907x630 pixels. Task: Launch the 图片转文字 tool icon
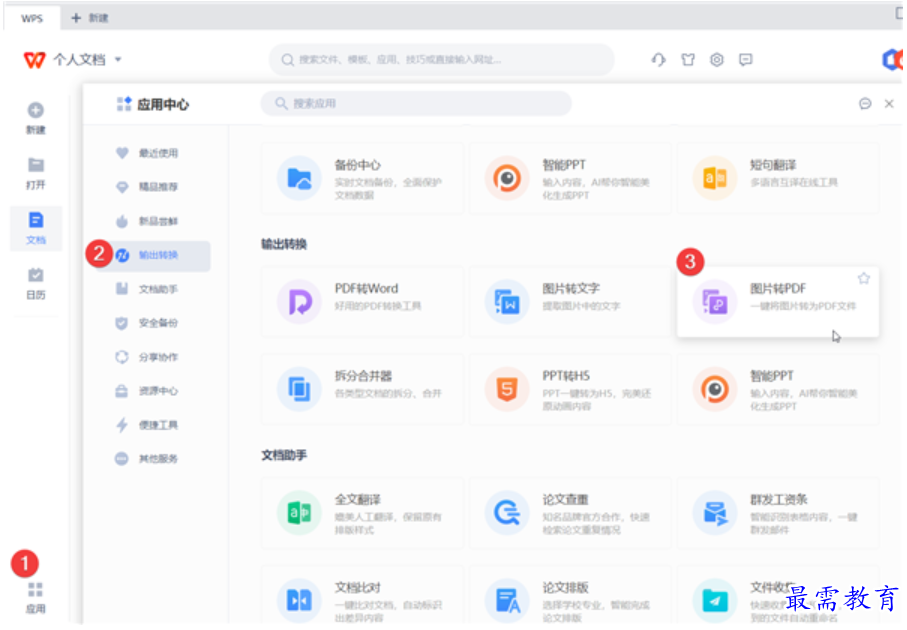coord(507,301)
